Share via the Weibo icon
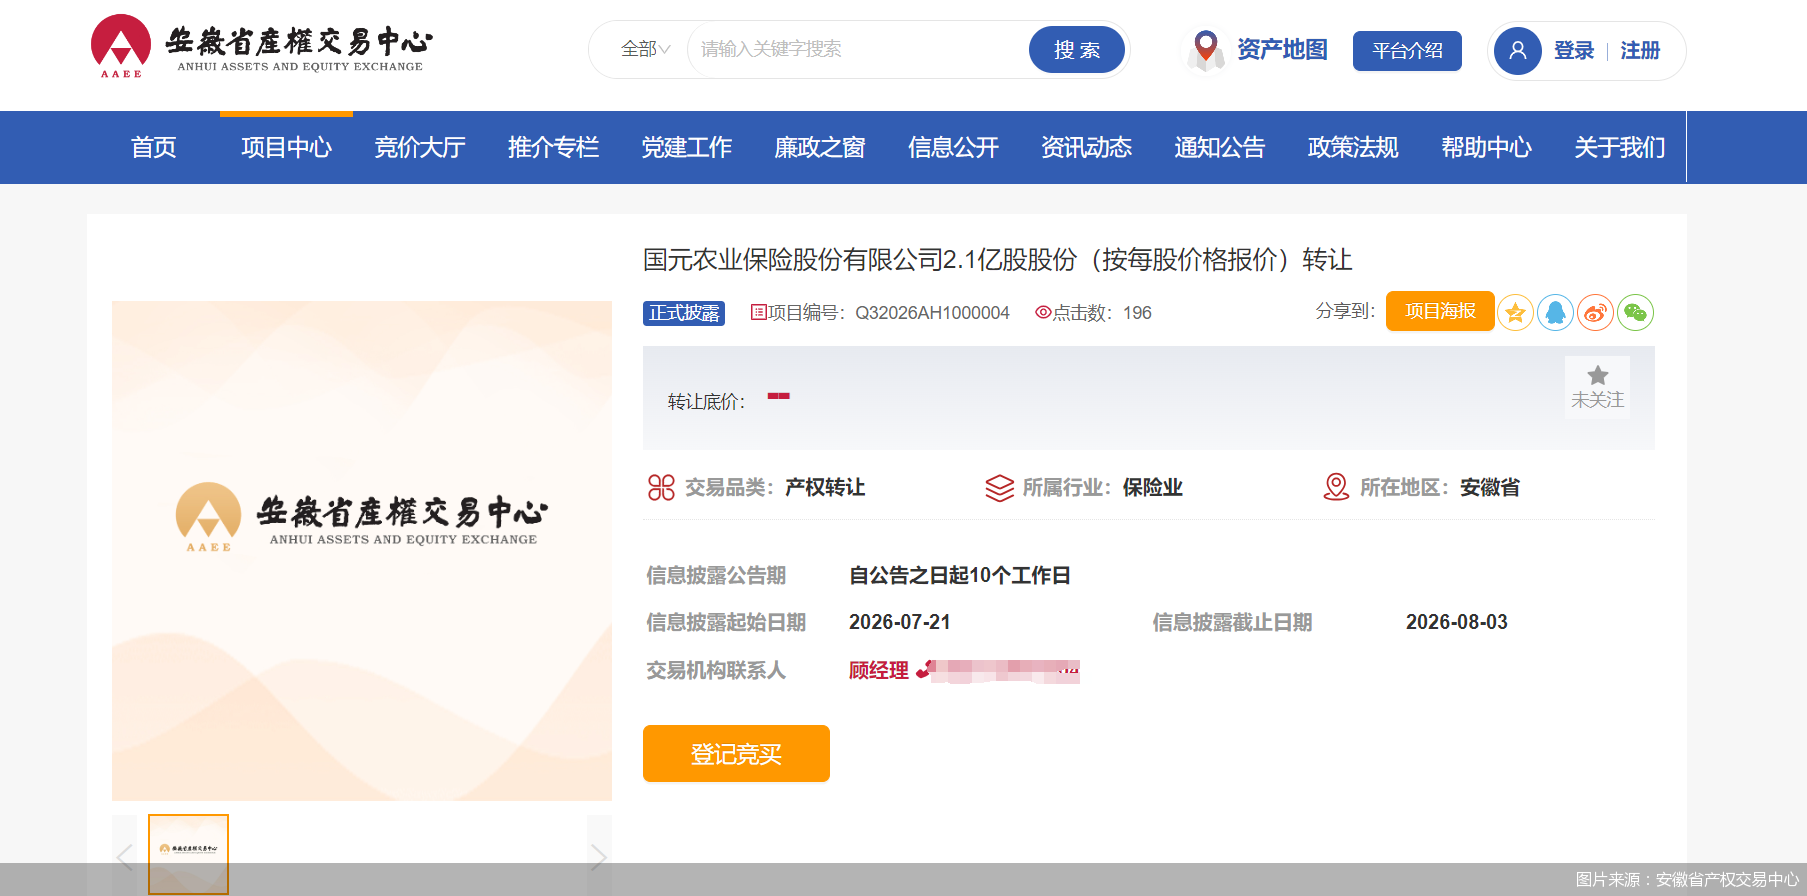 pyautogui.click(x=1595, y=313)
